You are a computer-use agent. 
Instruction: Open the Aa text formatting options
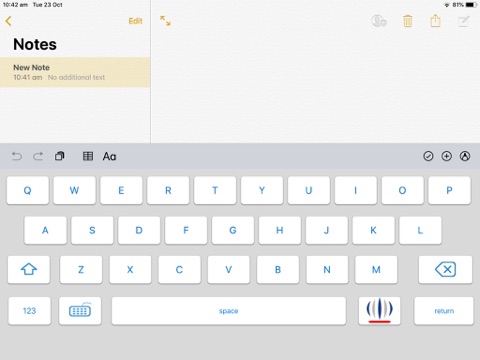pyautogui.click(x=109, y=156)
